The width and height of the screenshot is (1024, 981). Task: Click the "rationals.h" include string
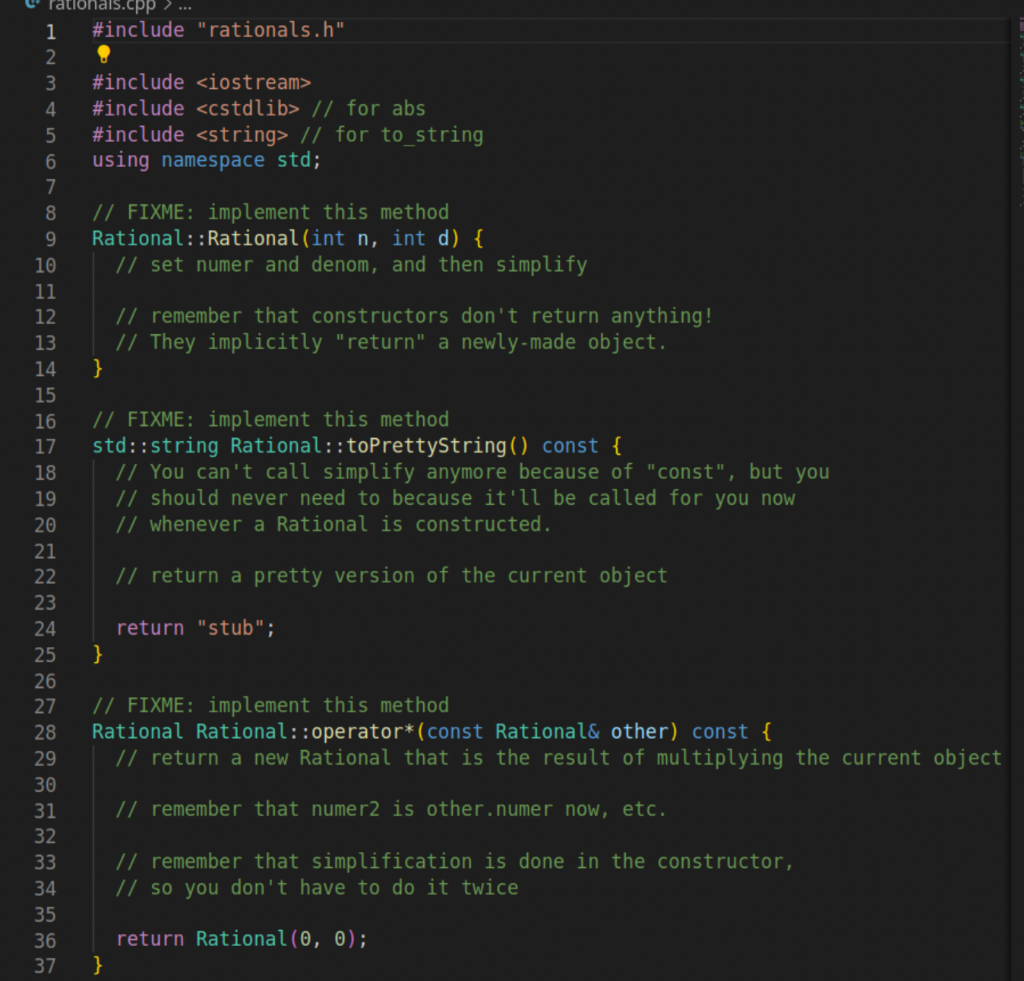click(270, 30)
